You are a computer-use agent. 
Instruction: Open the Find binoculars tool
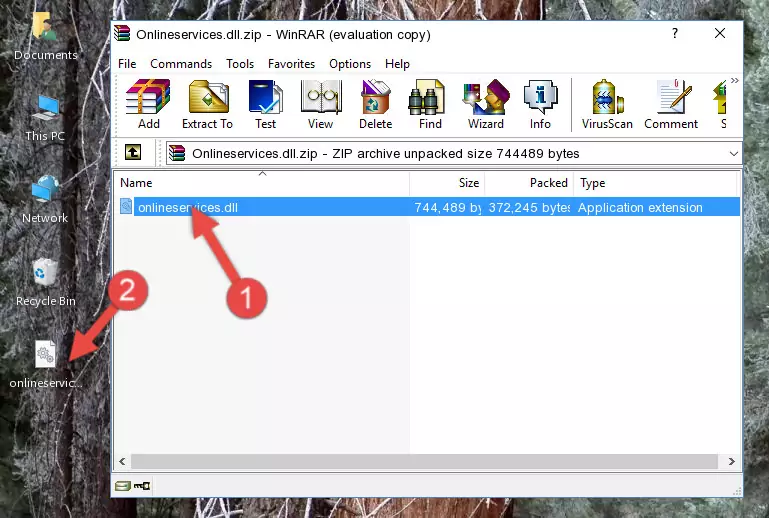click(430, 104)
